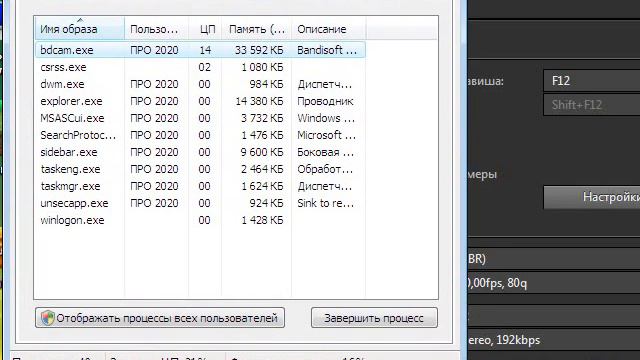Click the Боковая ... description cell
The height and width of the screenshot is (360, 640).
coord(325,152)
